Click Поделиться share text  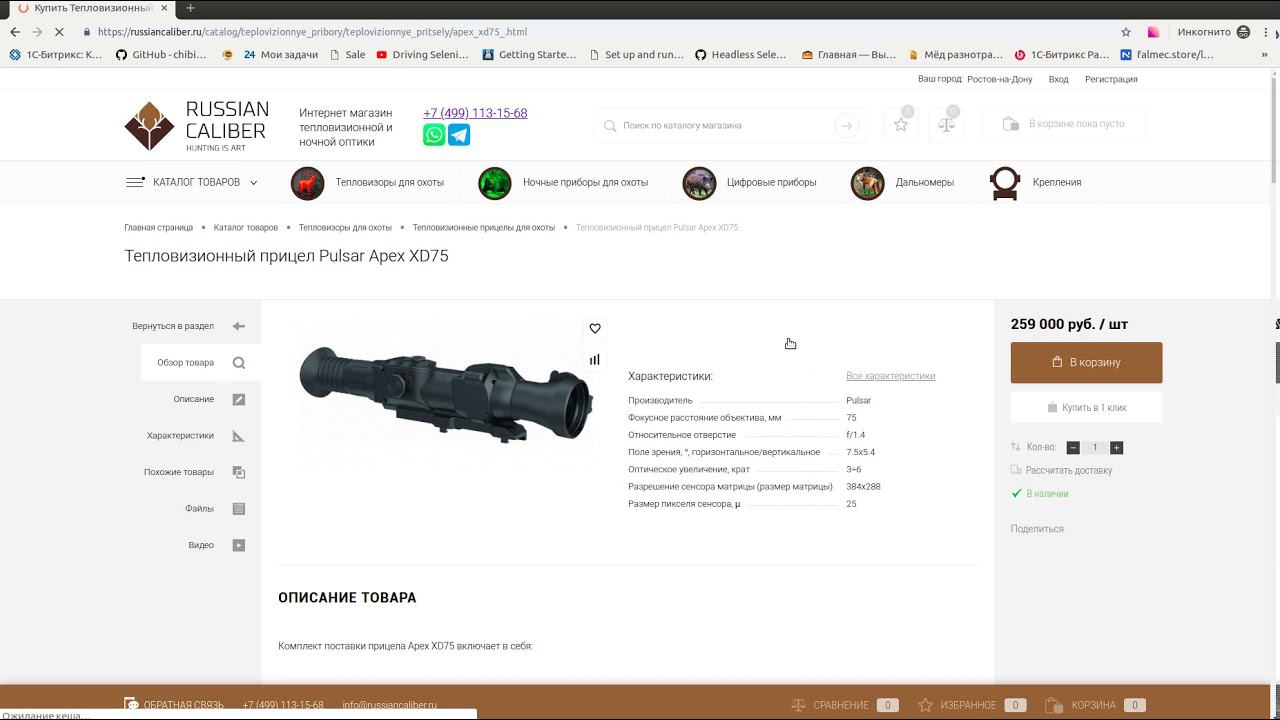click(x=1037, y=529)
